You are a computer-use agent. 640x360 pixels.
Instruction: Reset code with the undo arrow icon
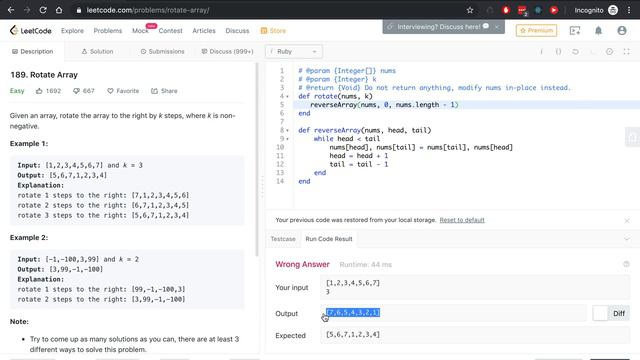pos(575,51)
